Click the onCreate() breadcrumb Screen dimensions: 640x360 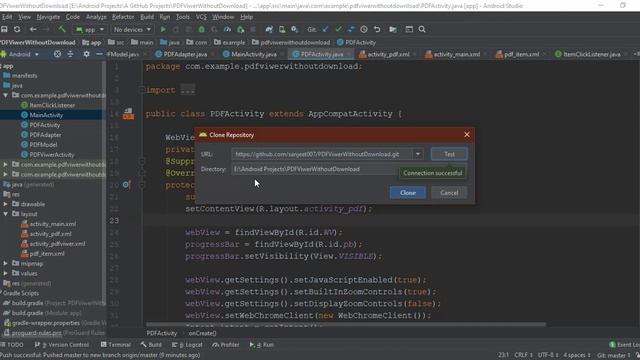click(202, 333)
